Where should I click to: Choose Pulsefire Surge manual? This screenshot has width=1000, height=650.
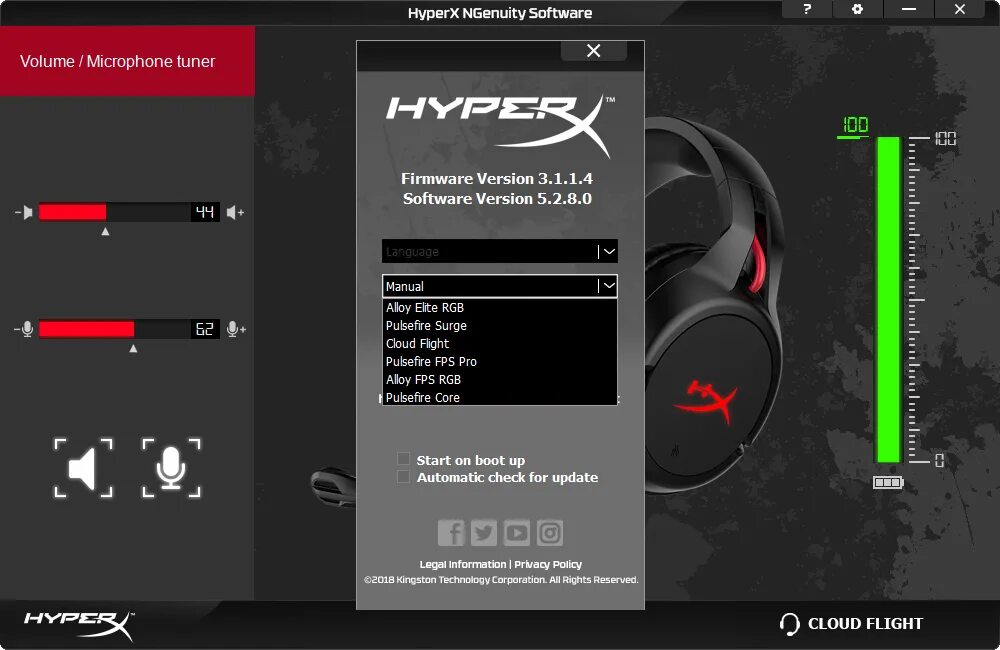(499, 325)
